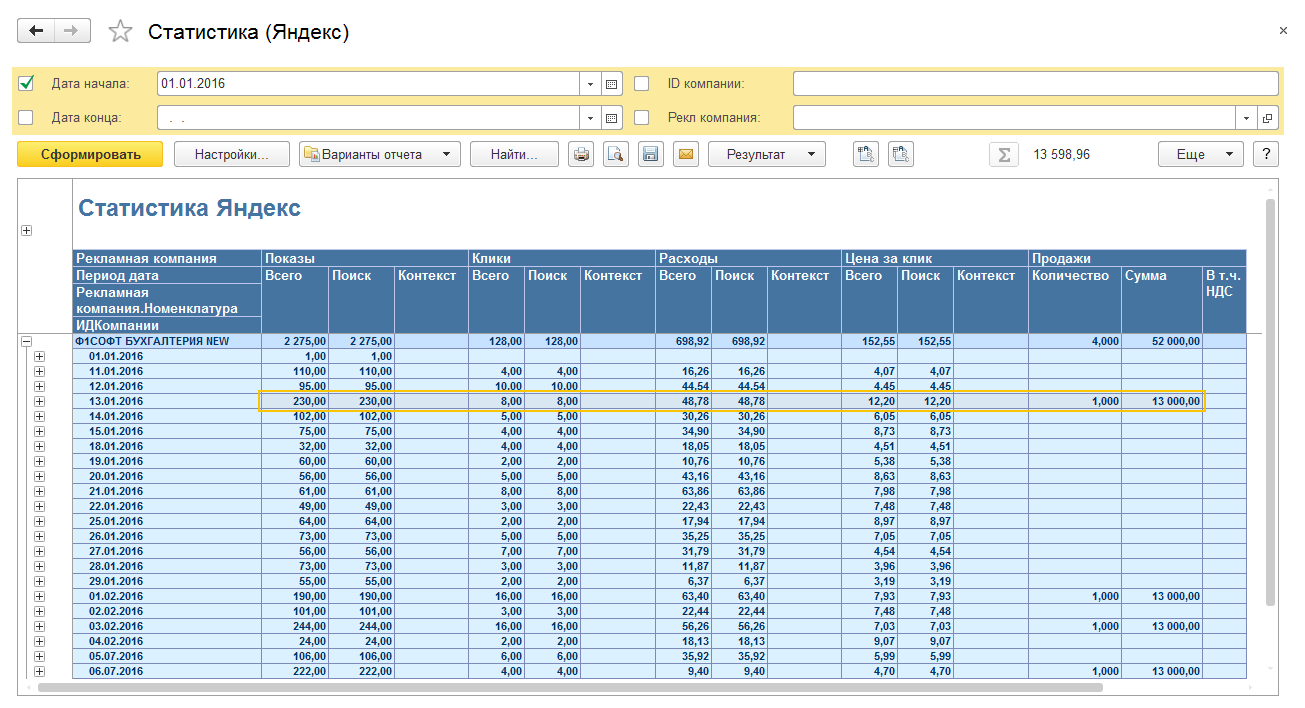Select the Продажи column header
The image size is (1305, 708).
coord(1138,258)
